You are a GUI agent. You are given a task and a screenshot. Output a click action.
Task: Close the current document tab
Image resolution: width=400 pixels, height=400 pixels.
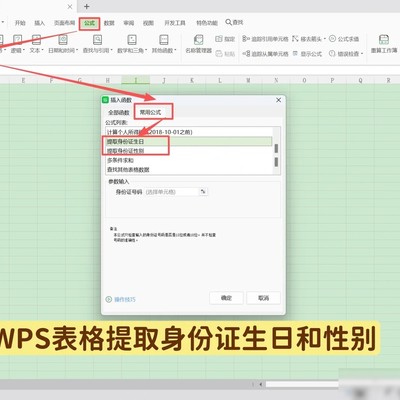[x=70, y=6]
